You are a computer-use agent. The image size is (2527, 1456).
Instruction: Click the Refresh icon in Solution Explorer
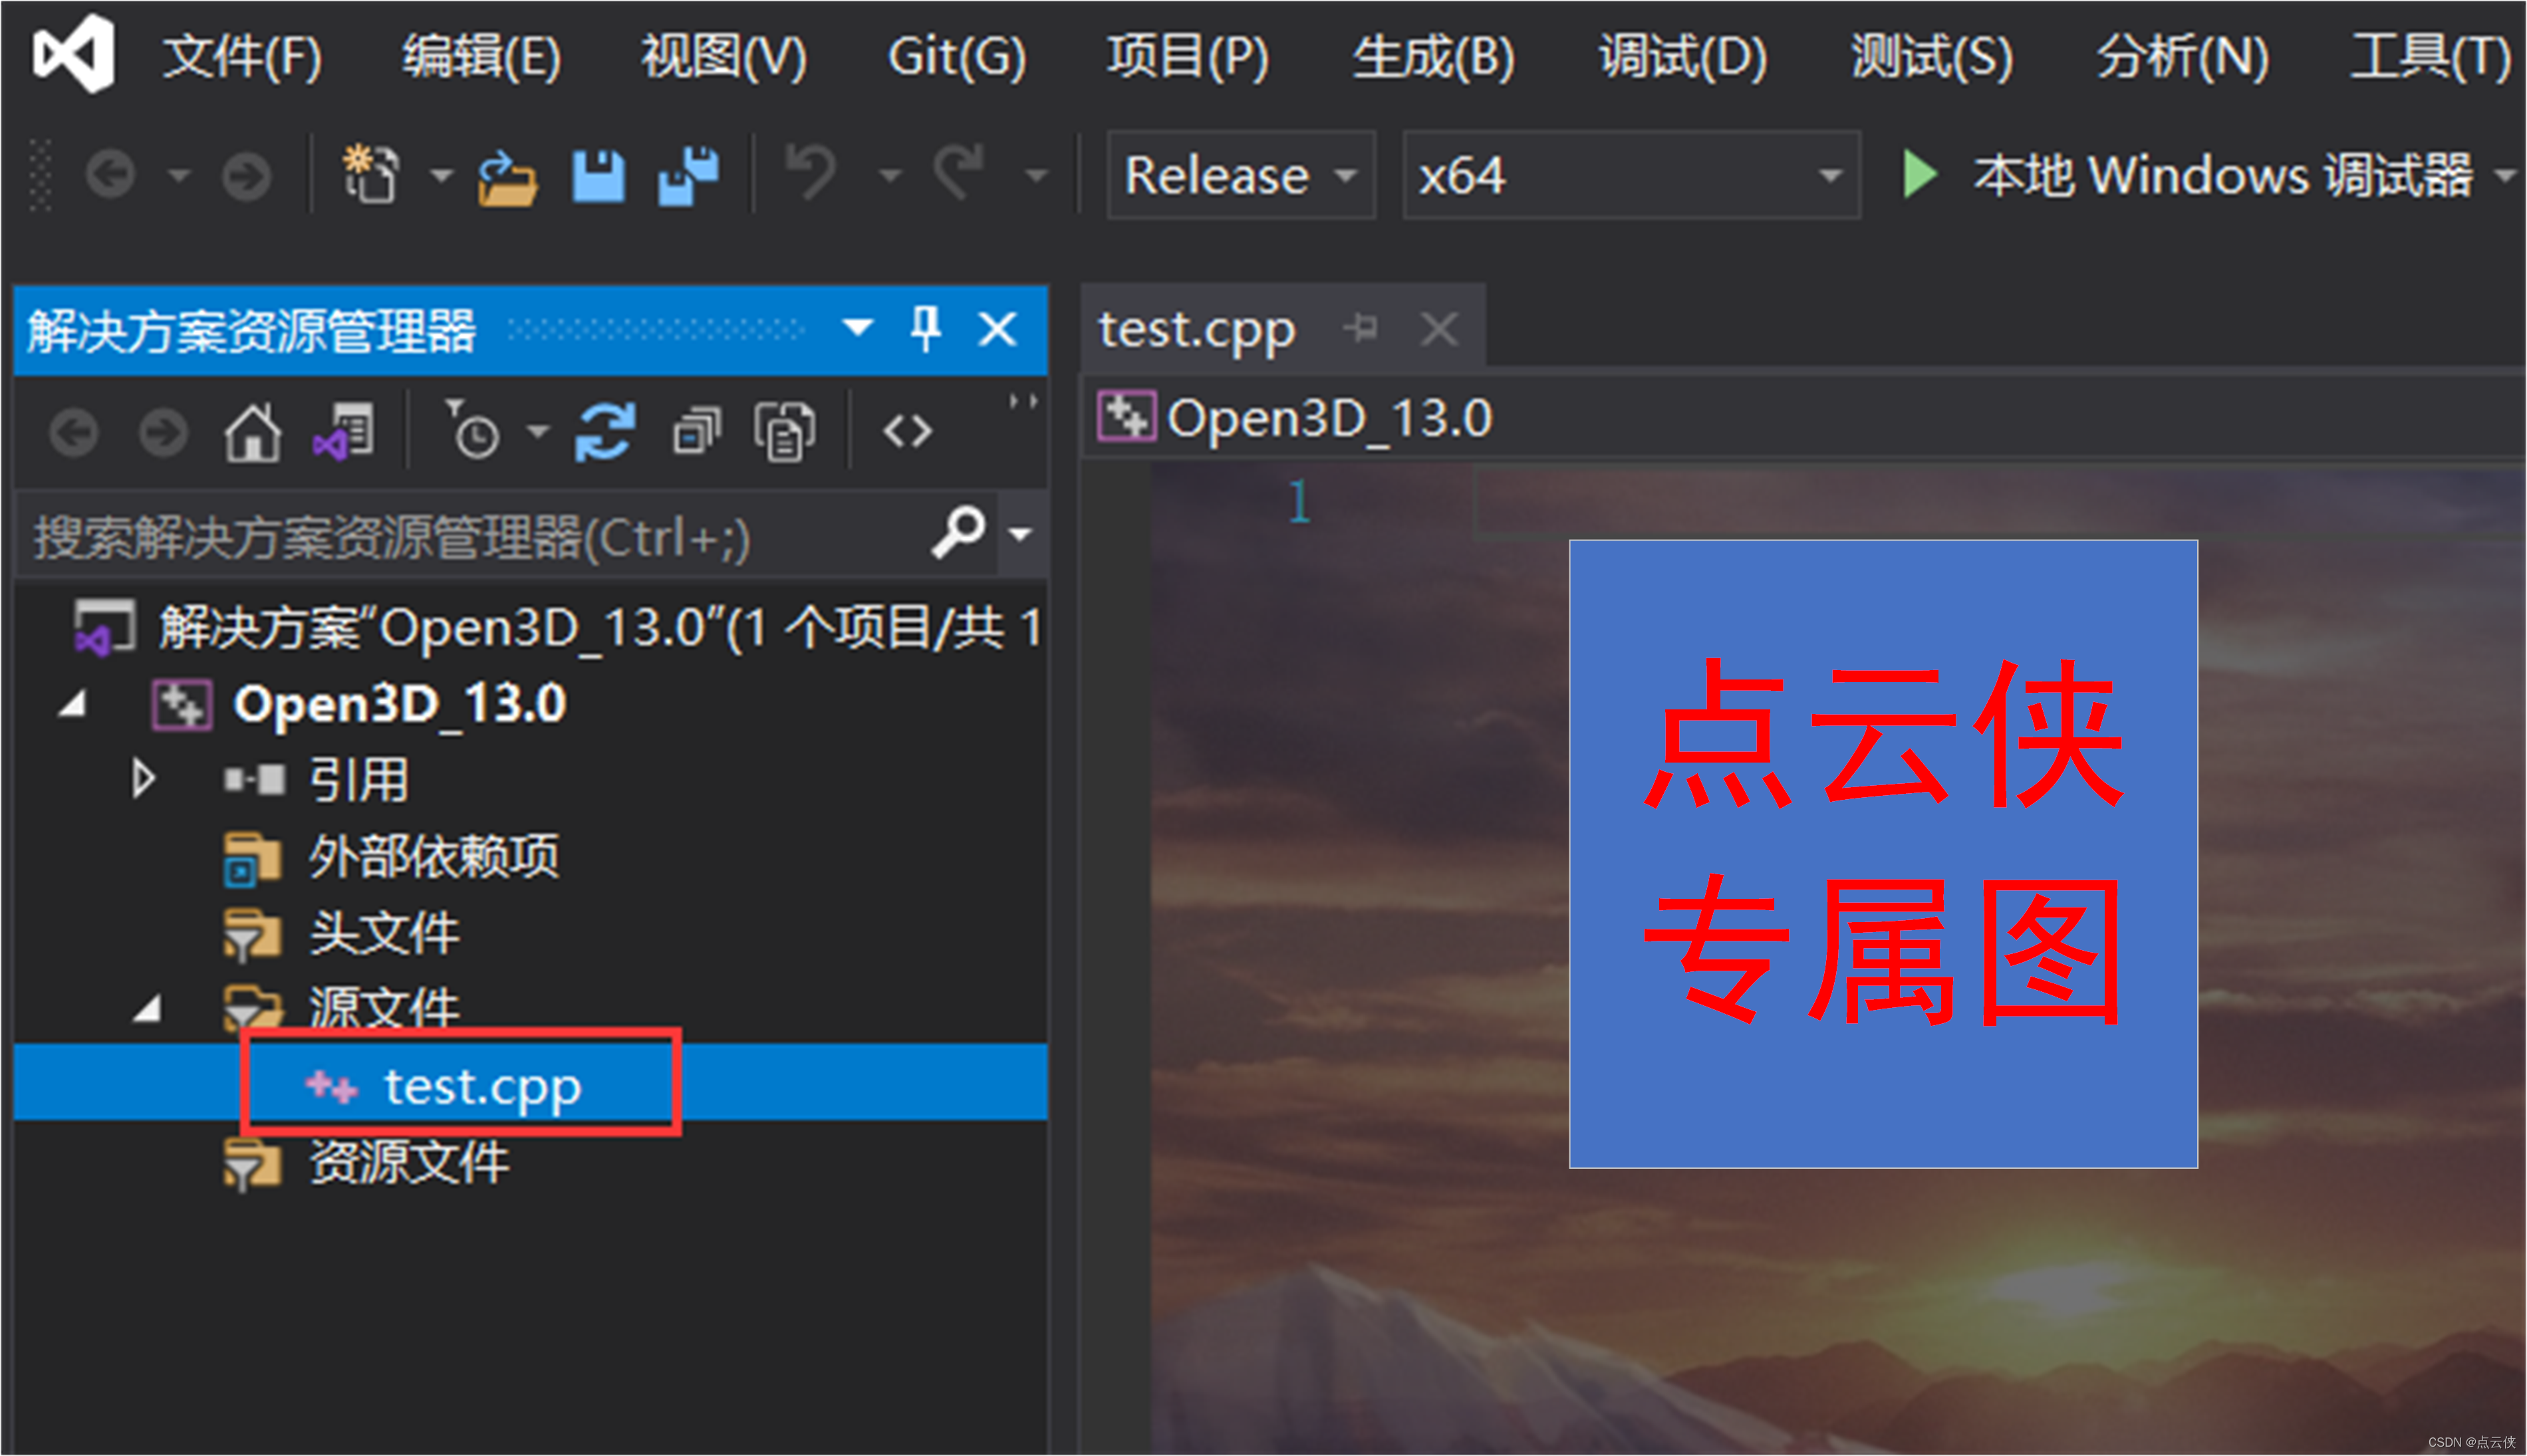[606, 431]
